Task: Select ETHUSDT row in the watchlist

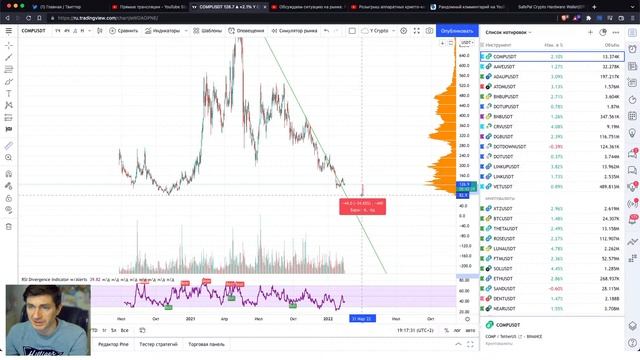Action: click(x=552, y=278)
